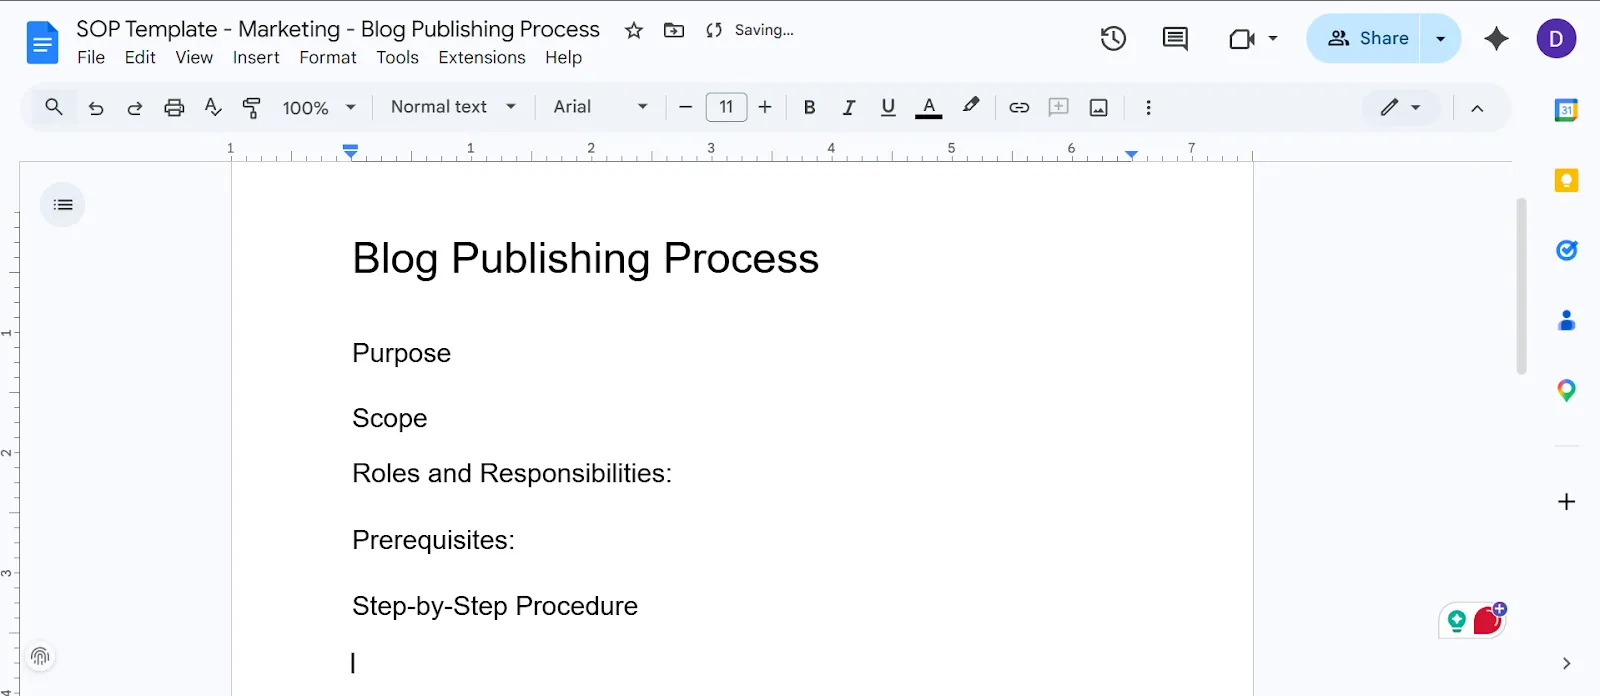Open Google Keep in the side panel
Screen dimensions: 1600x696
1566,181
